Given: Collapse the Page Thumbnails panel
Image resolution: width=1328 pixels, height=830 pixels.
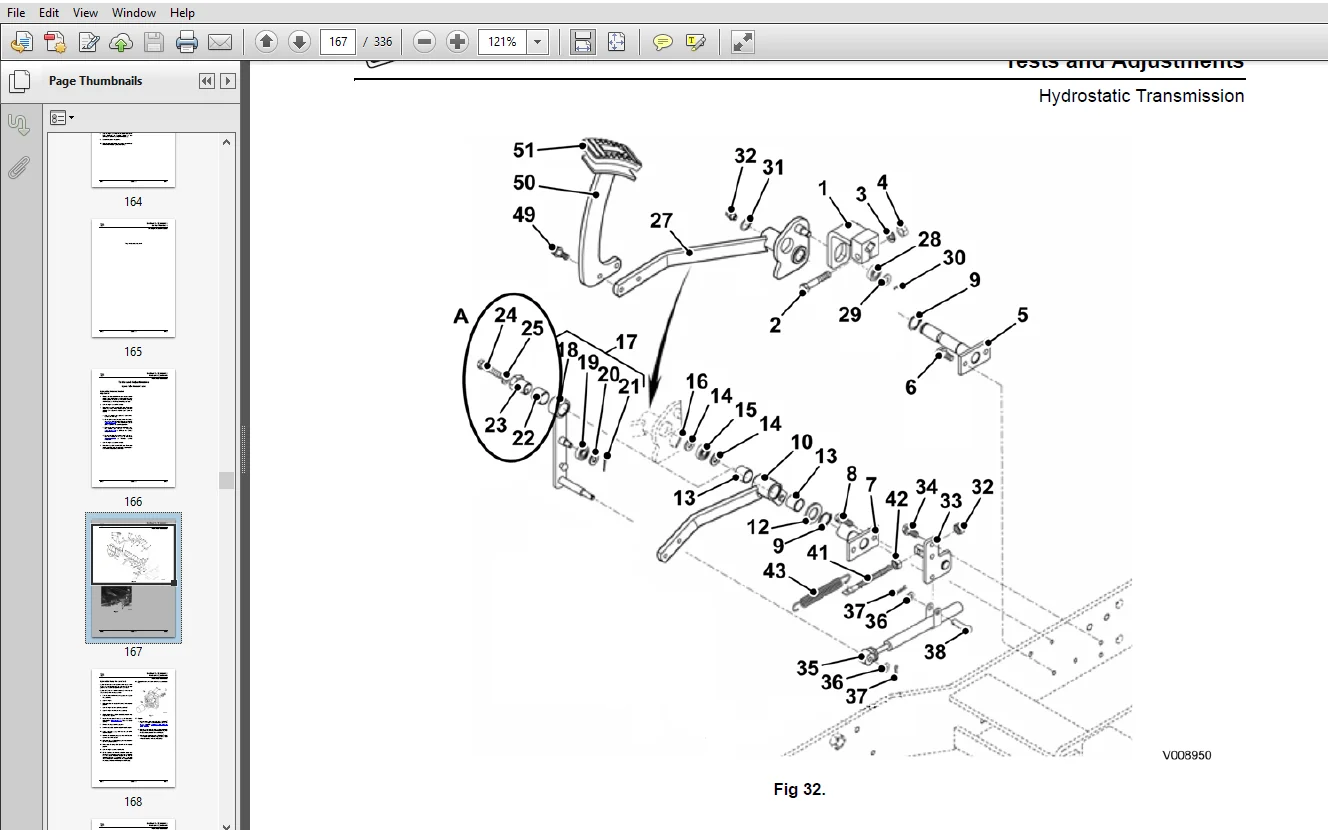Looking at the screenshot, I should tap(207, 81).
